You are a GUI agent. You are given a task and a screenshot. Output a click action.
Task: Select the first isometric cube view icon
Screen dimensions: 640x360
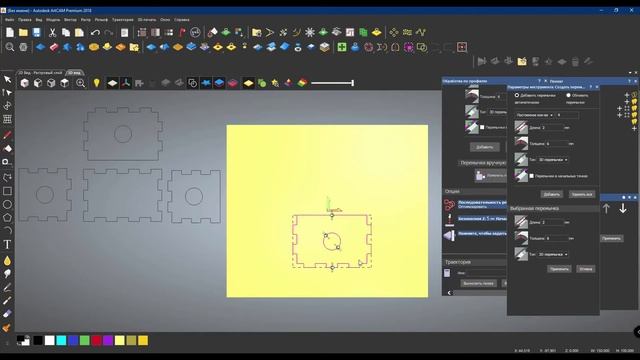[24, 83]
